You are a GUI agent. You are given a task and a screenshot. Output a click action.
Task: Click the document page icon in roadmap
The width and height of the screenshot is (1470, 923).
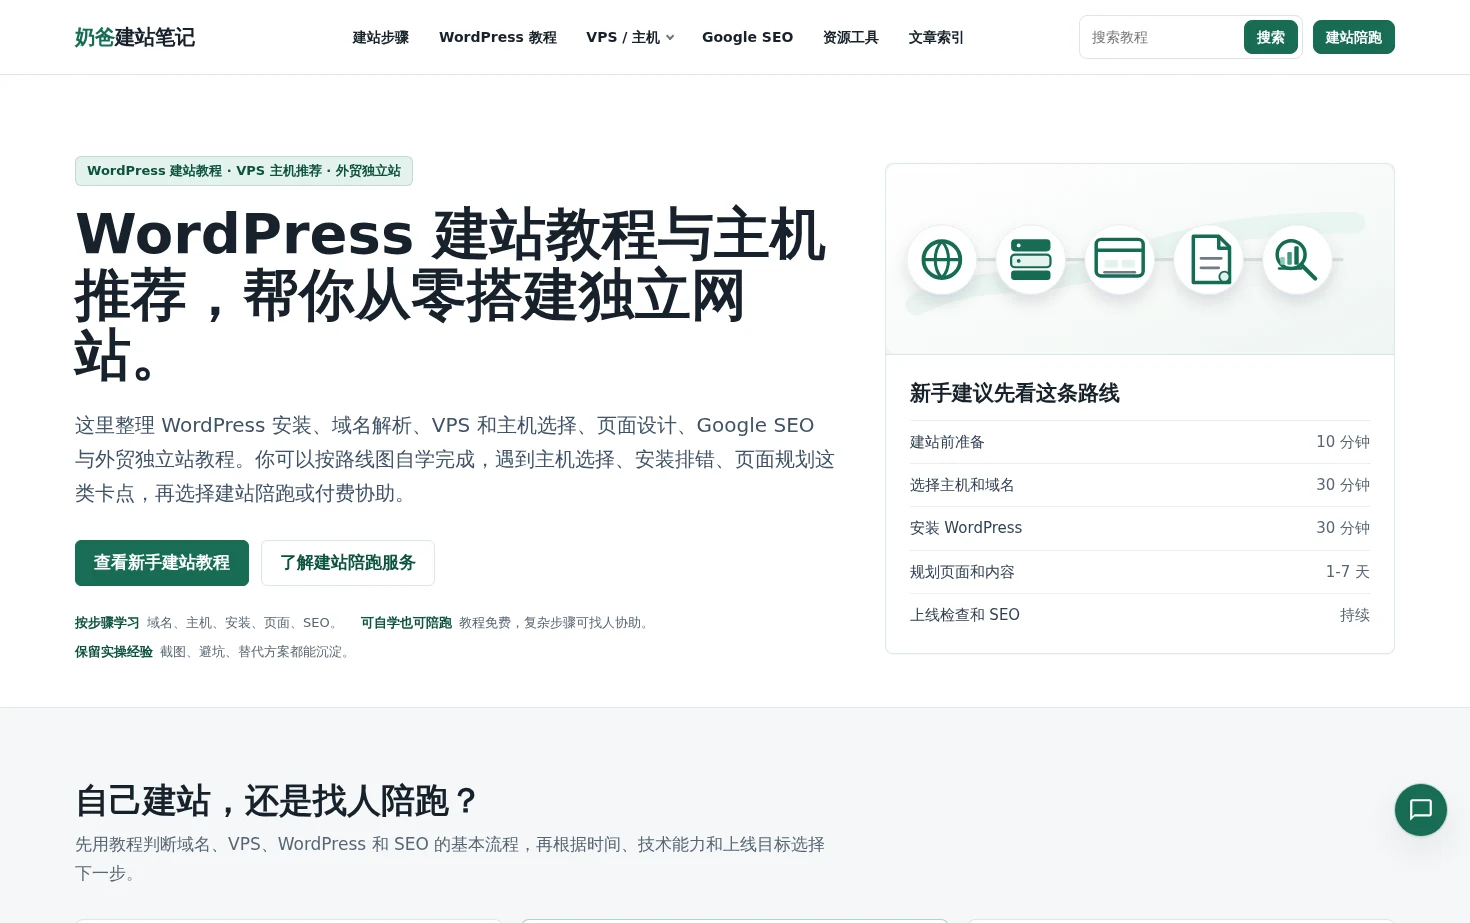1209,260
